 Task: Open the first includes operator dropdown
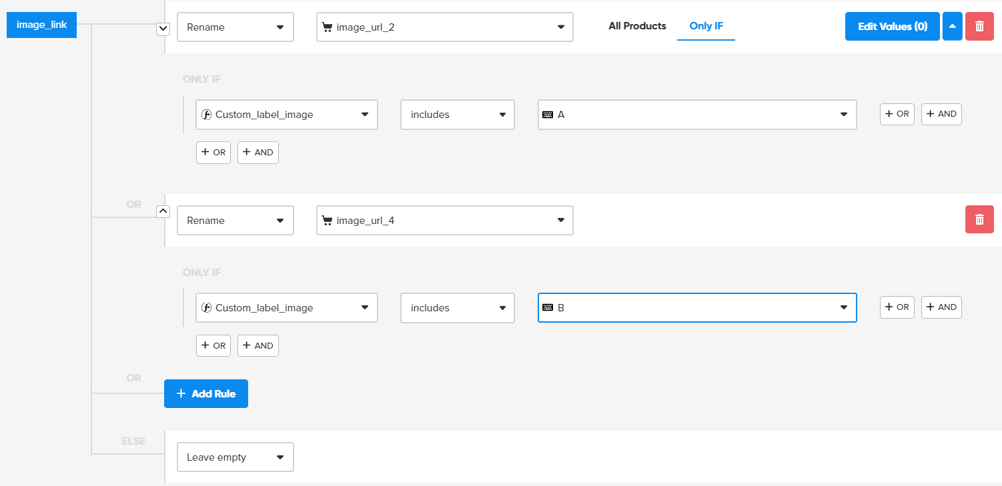point(457,115)
